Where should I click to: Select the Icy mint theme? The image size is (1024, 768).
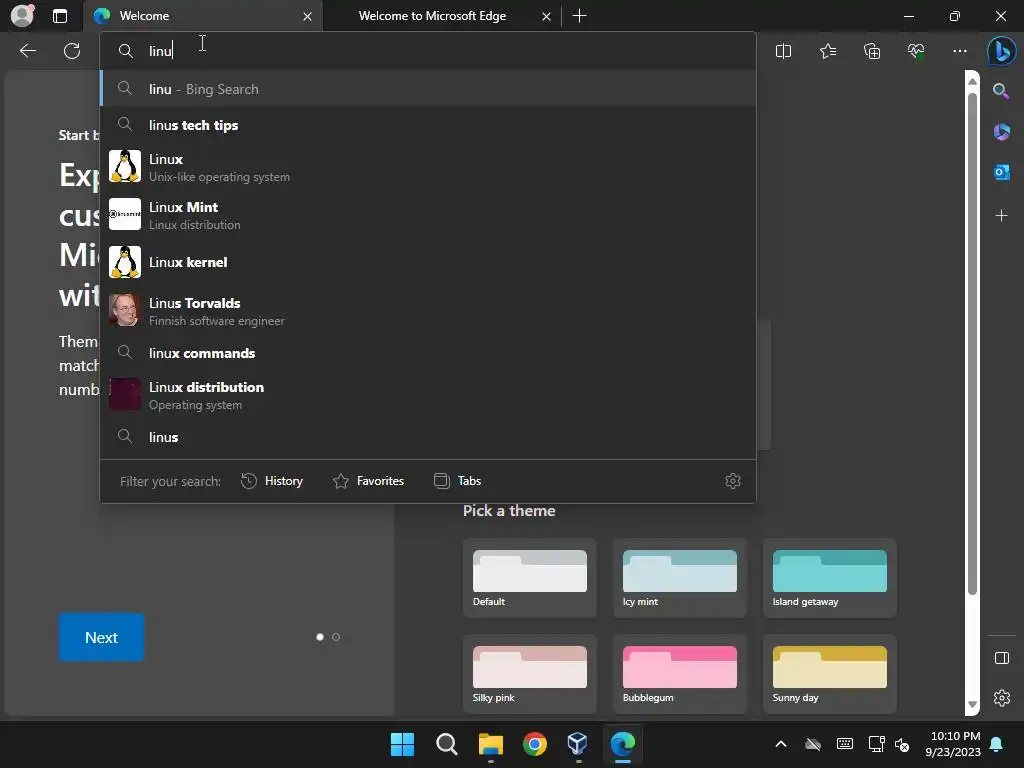tap(679, 578)
